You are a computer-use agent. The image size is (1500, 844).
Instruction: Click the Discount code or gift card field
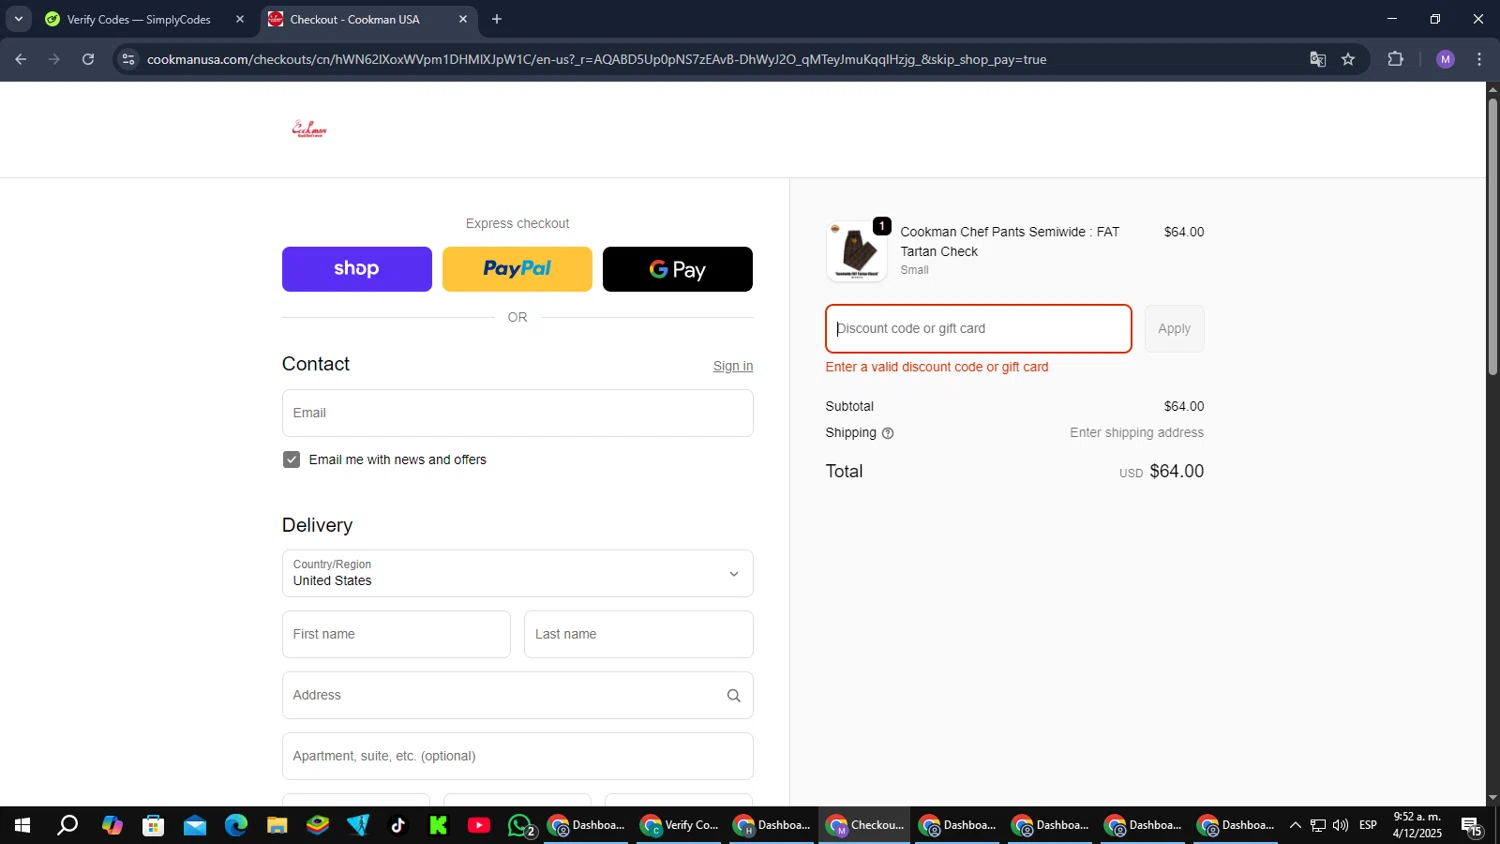978,329
